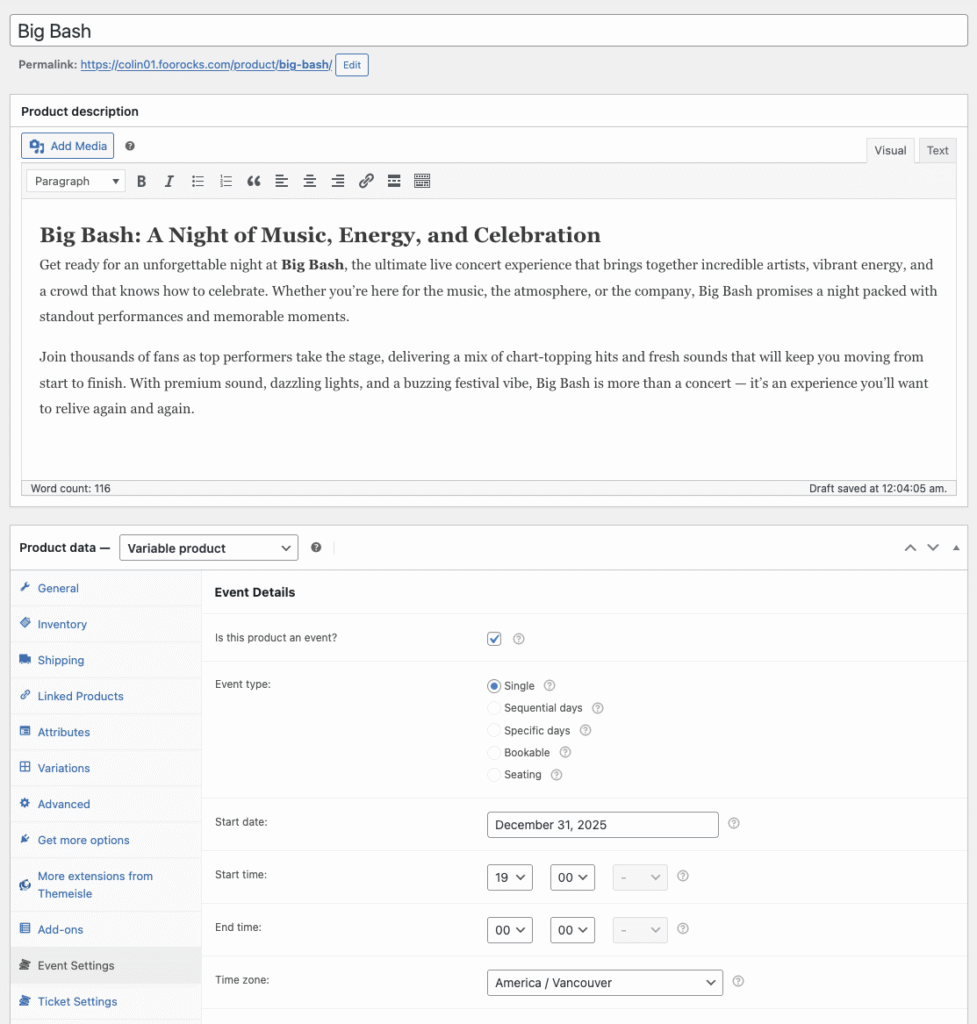977x1024 pixels.
Task: Open the Add Media dialog
Action: click(x=67, y=145)
